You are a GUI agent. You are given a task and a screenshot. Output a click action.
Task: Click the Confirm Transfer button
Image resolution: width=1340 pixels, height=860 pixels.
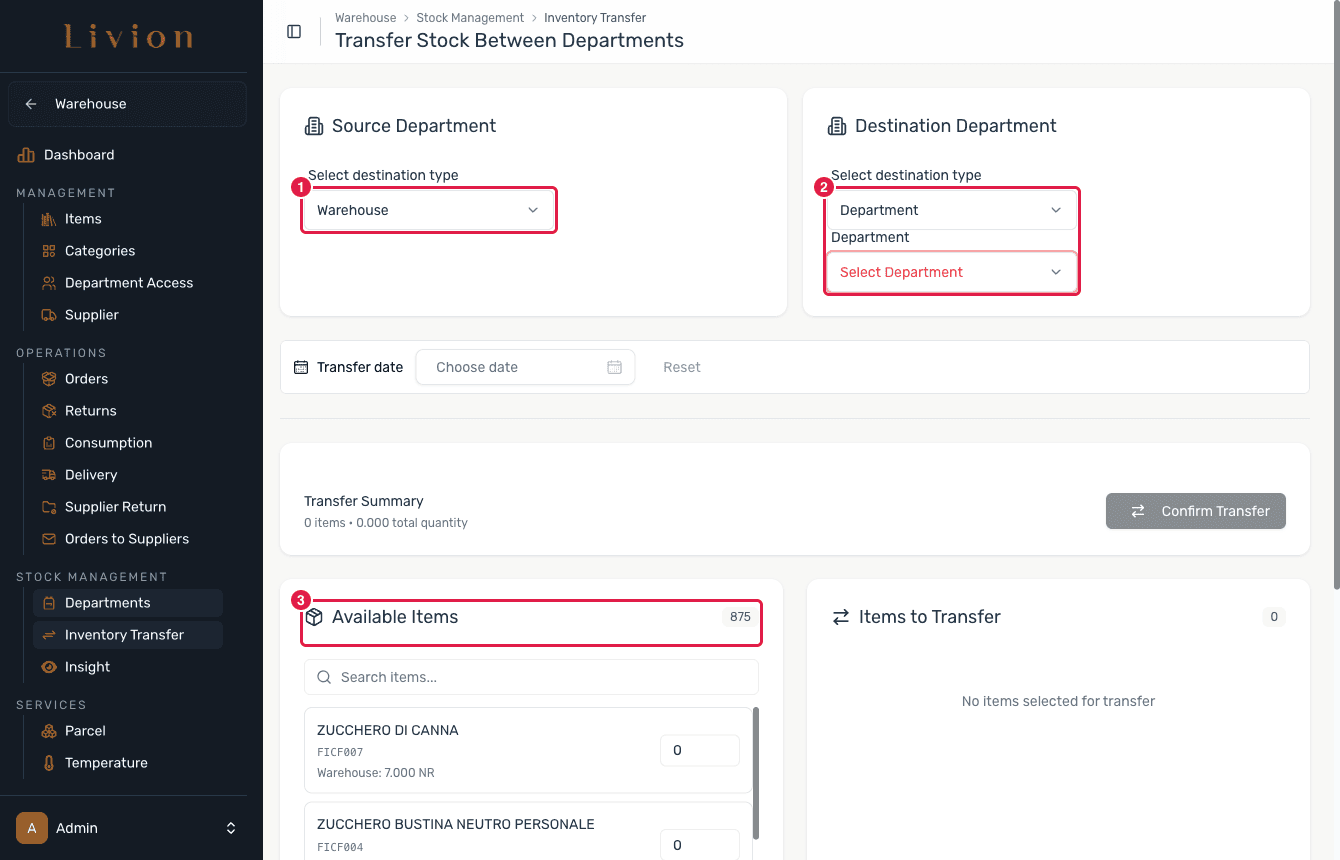tap(1196, 511)
